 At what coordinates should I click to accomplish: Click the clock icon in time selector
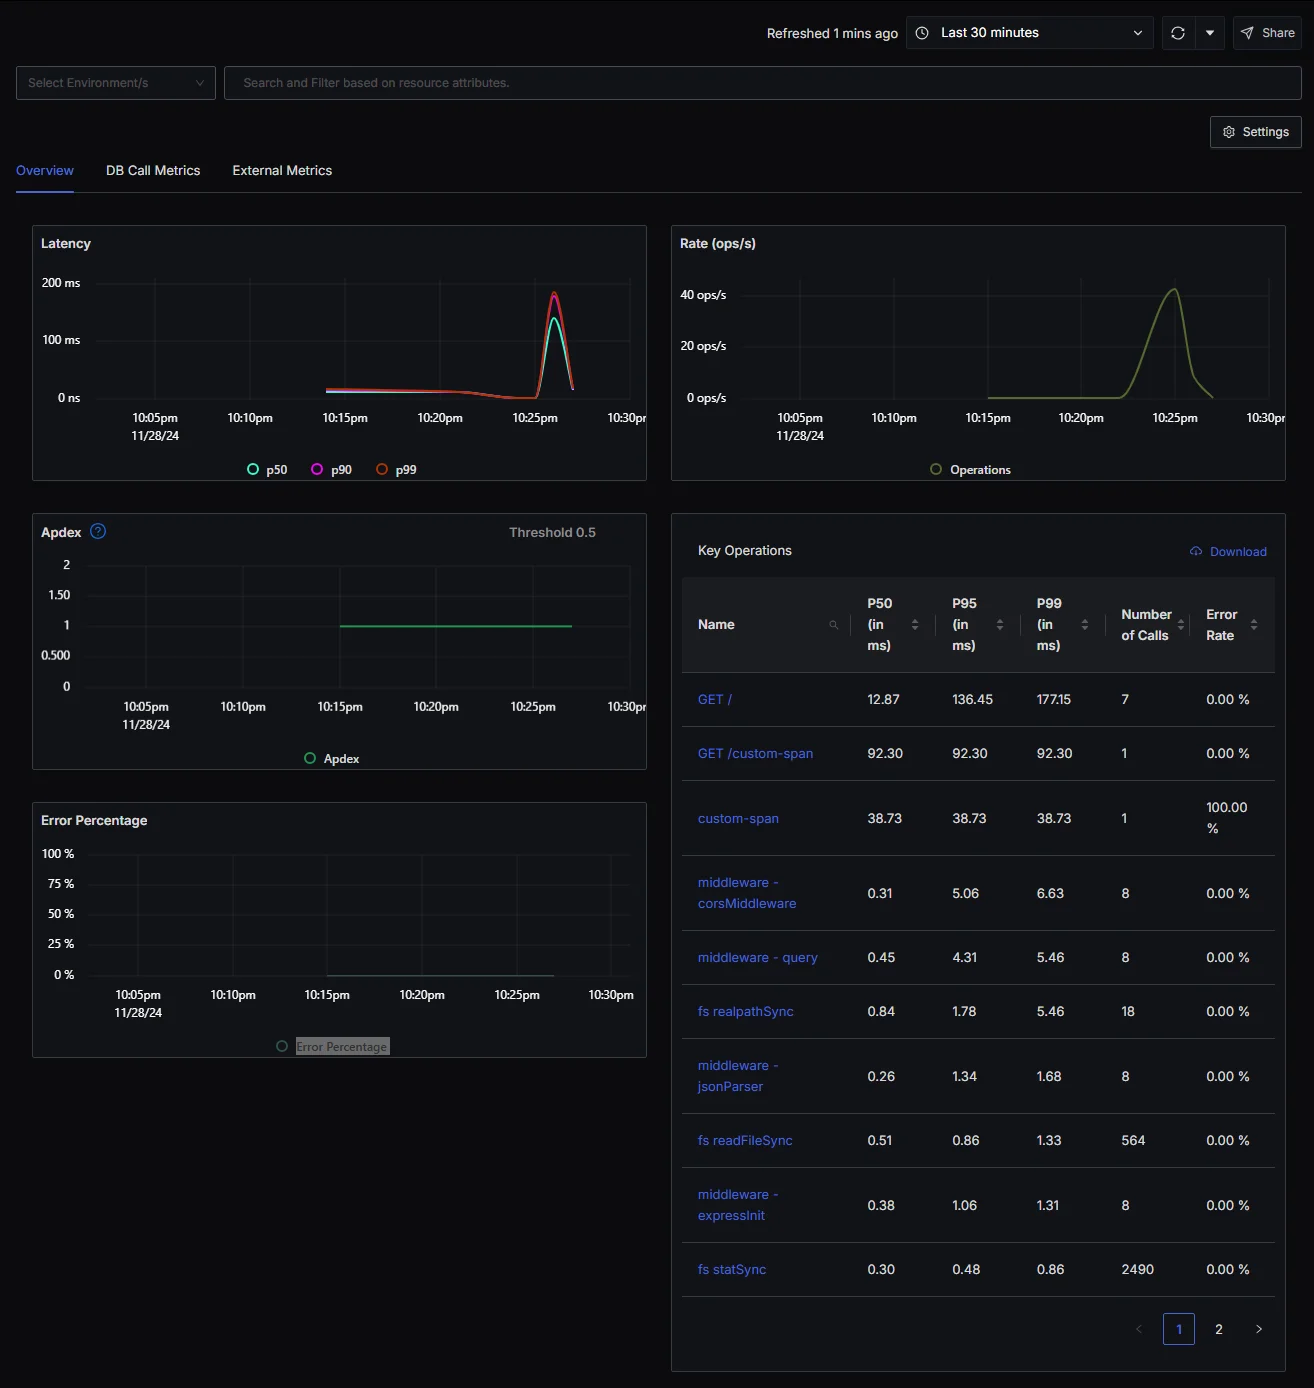pyautogui.click(x=921, y=33)
